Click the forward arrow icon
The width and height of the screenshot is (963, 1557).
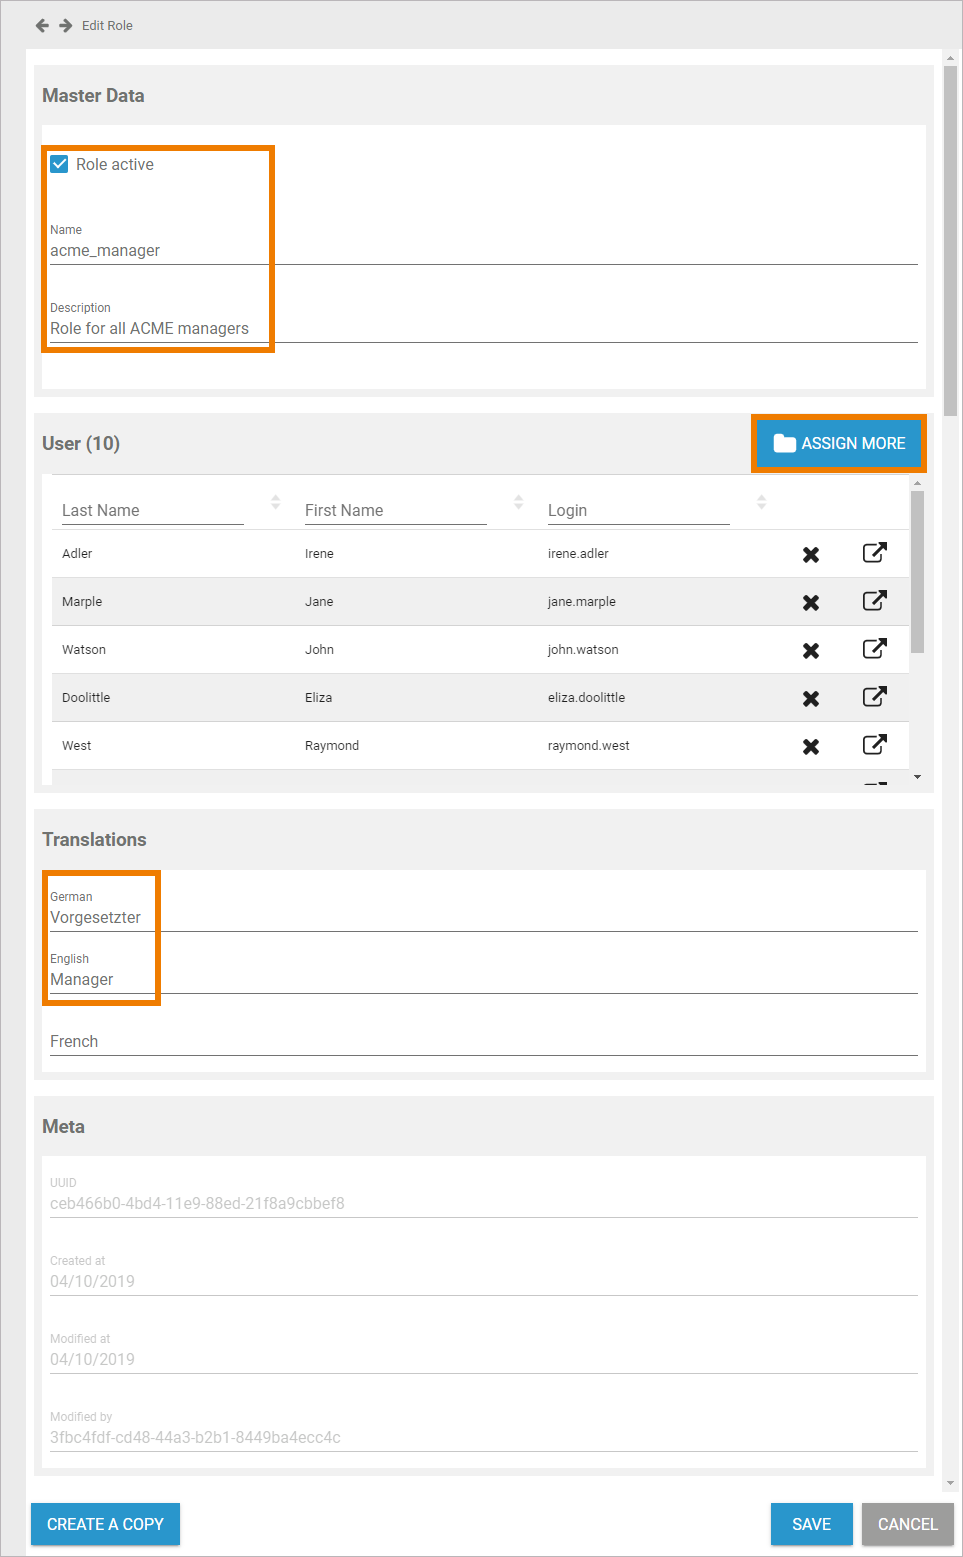click(65, 26)
